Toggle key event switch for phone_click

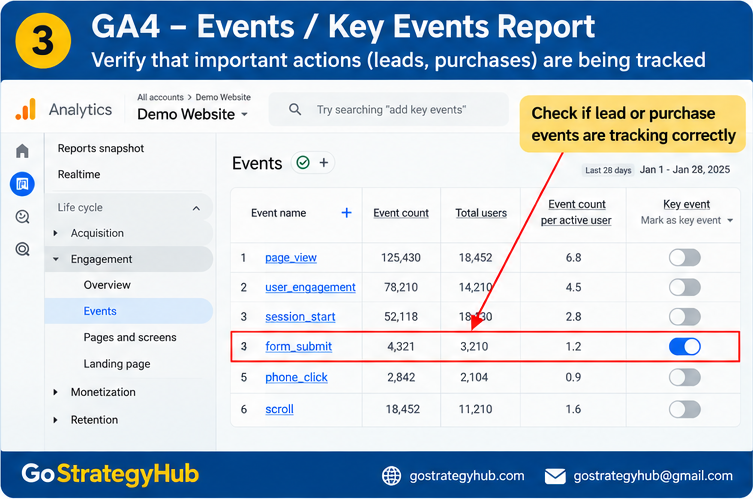pos(684,377)
